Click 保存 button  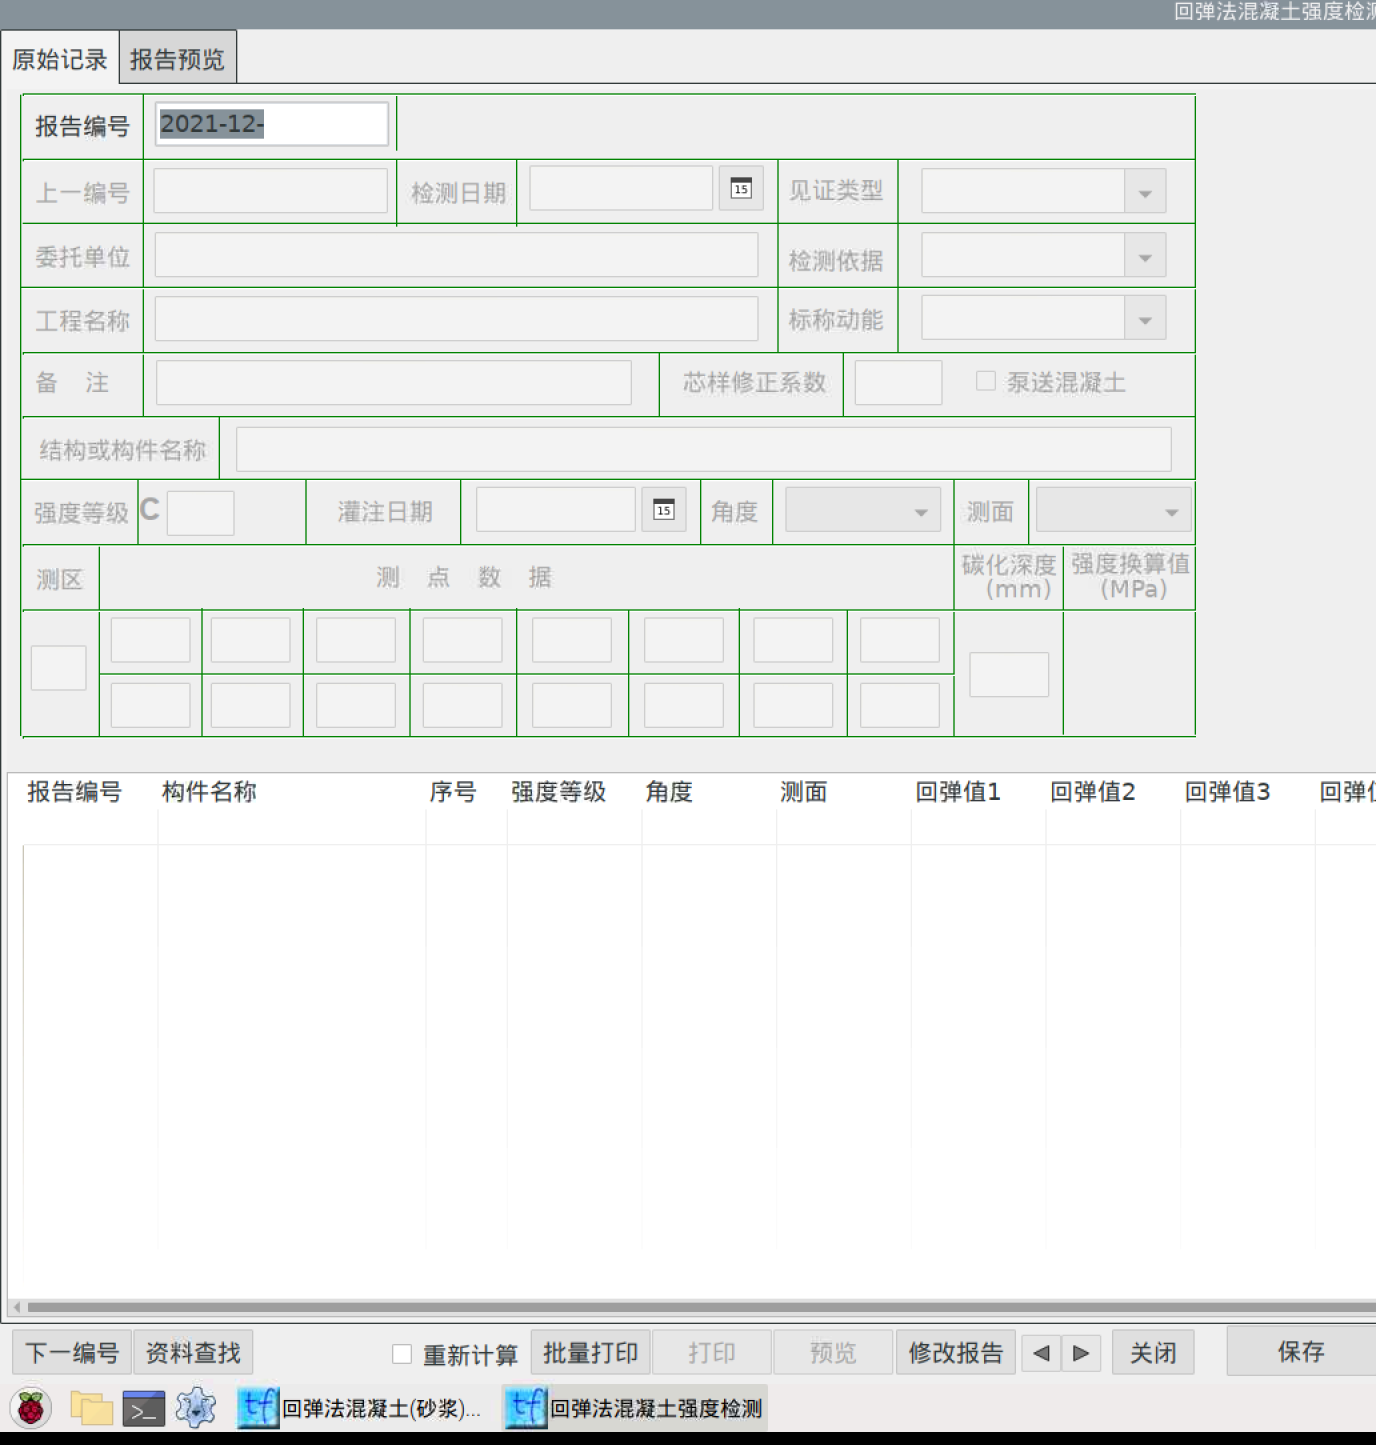[1300, 1351]
